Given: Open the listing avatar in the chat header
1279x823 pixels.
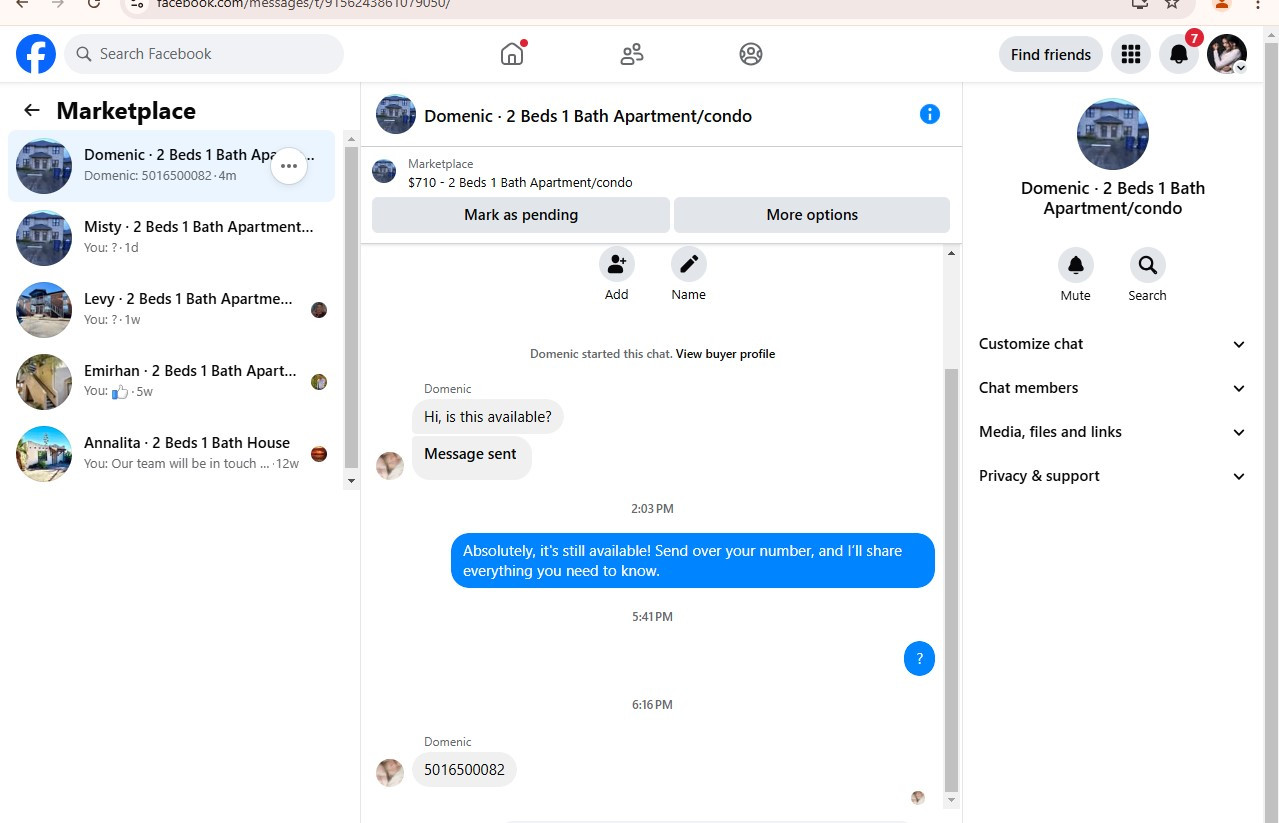Looking at the screenshot, I should (396, 114).
